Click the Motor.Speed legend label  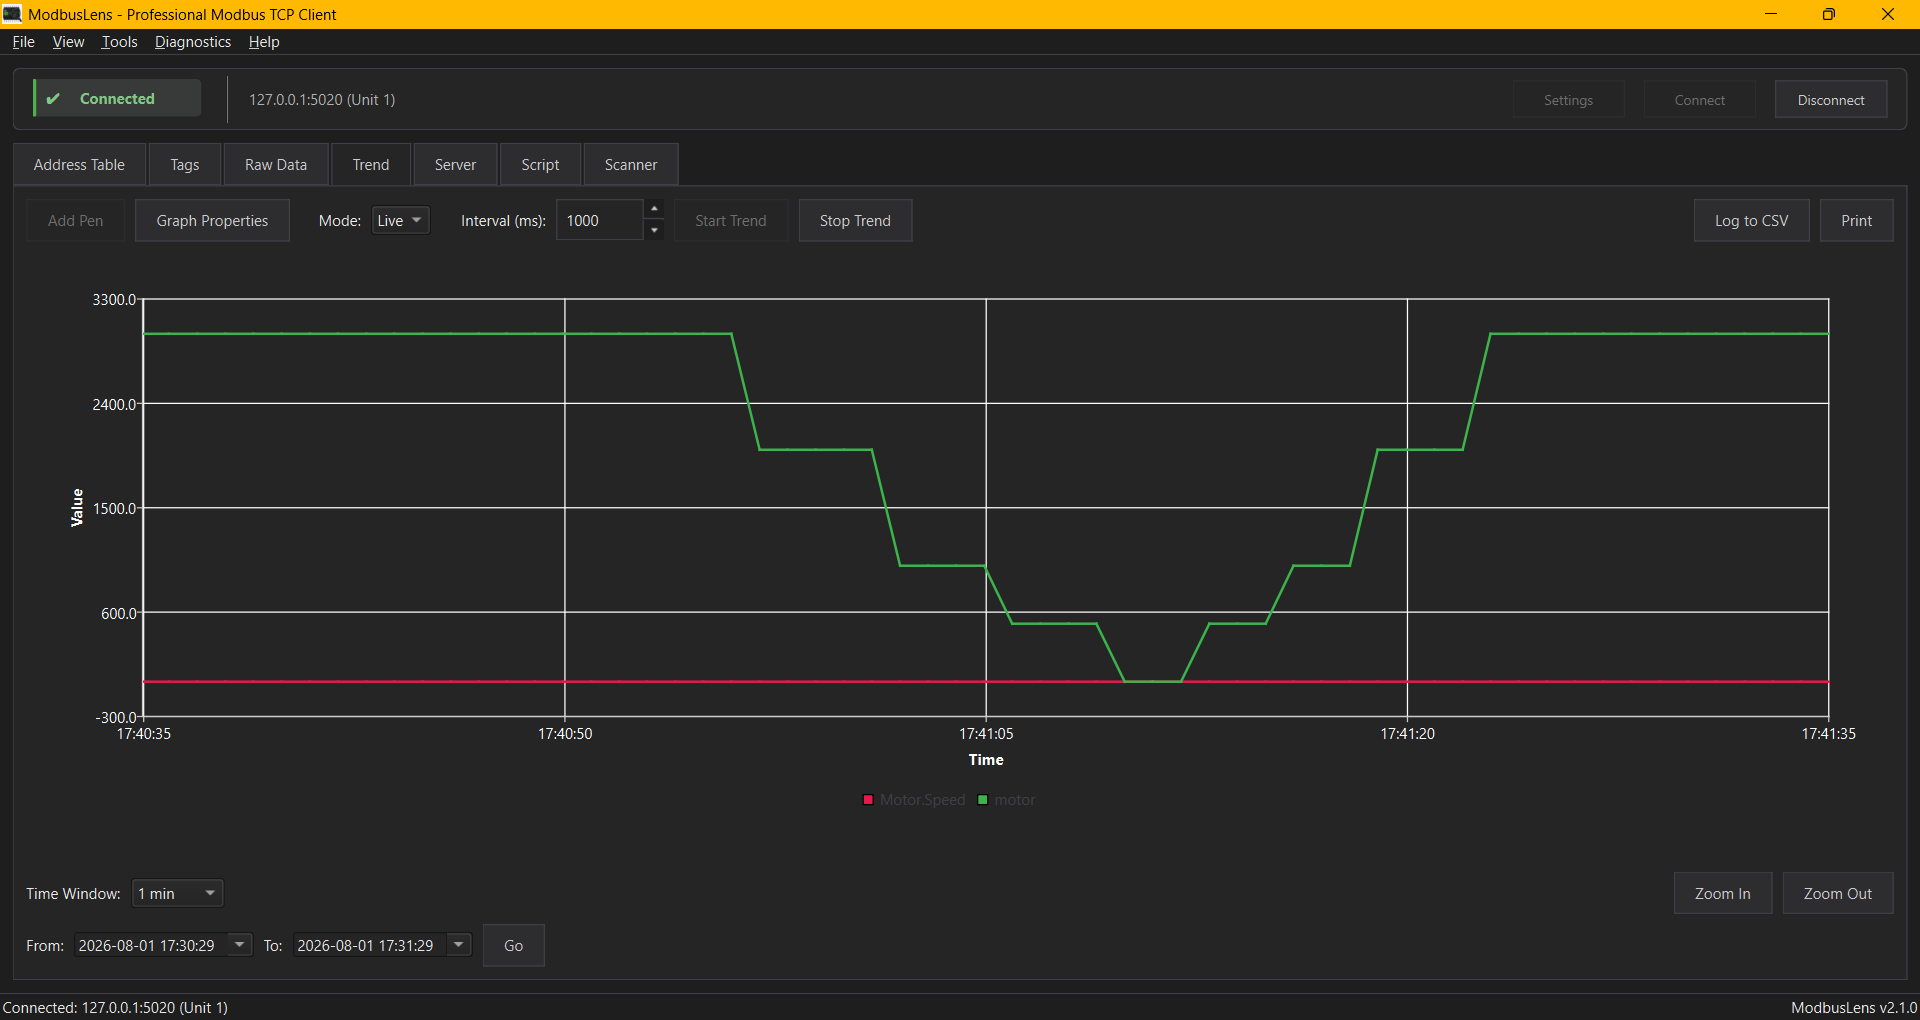[922, 800]
